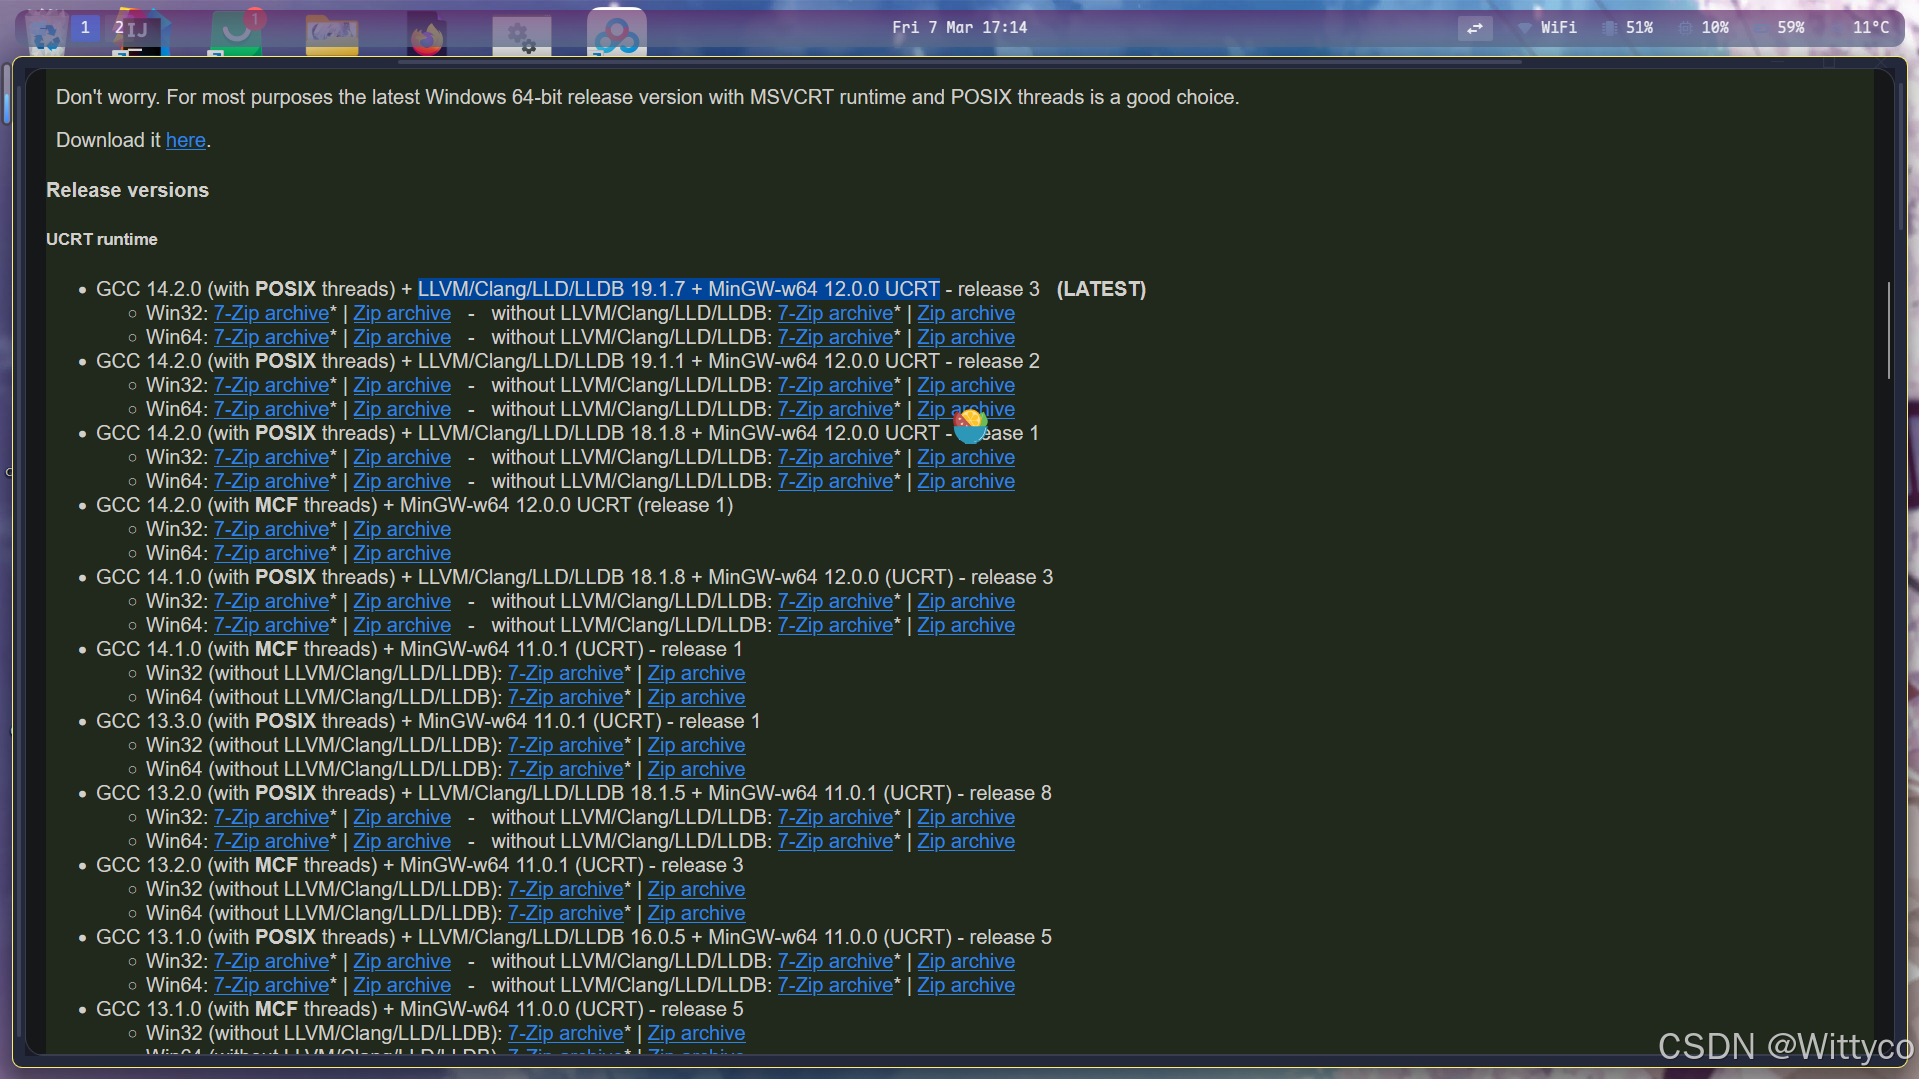Open the Recycle Bin icon in the top panel
Viewport: 1919px width, 1079px height.
[46, 33]
